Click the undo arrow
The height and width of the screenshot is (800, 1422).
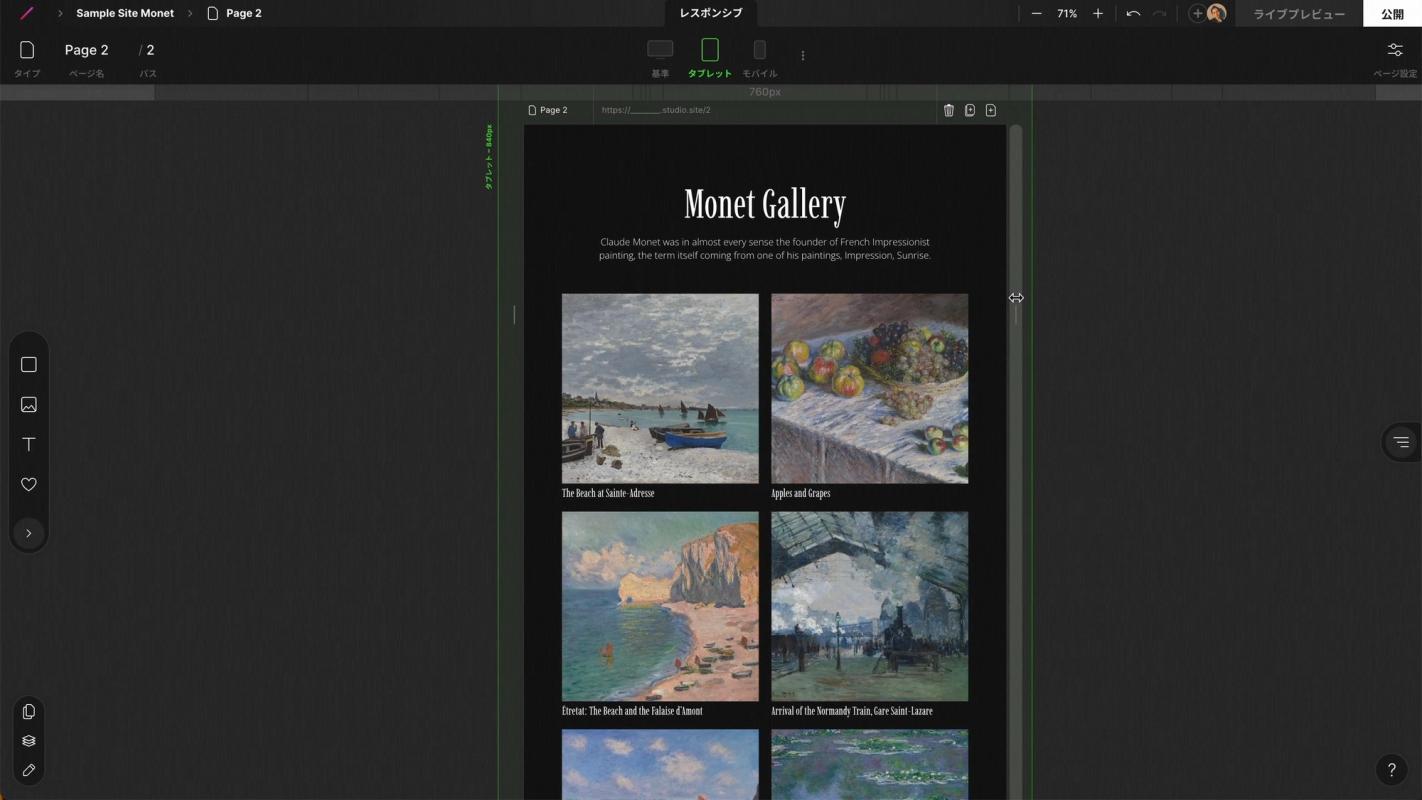coord(1133,13)
